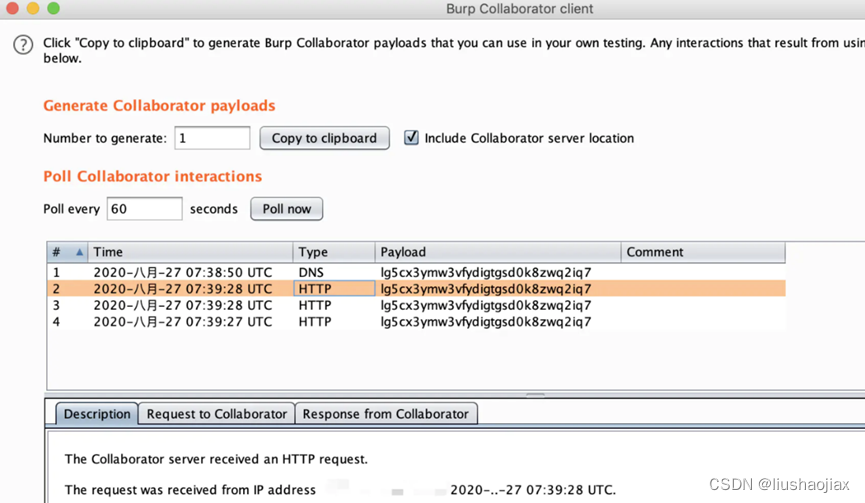Viewport: 865px width, 503px height.
Task: Click the green maximize window button
Action: [x=54, y=8]
